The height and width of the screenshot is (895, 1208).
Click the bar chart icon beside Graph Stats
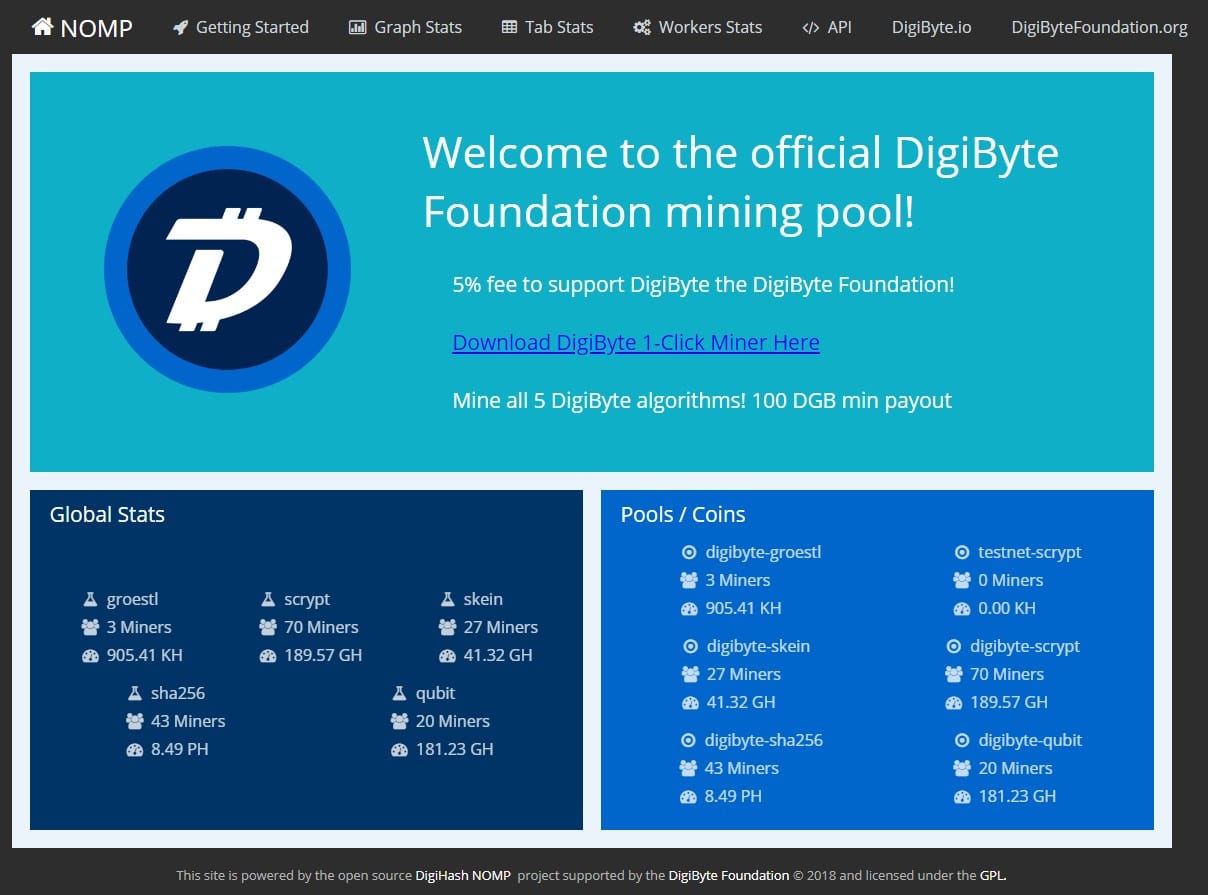coord(357,28)
